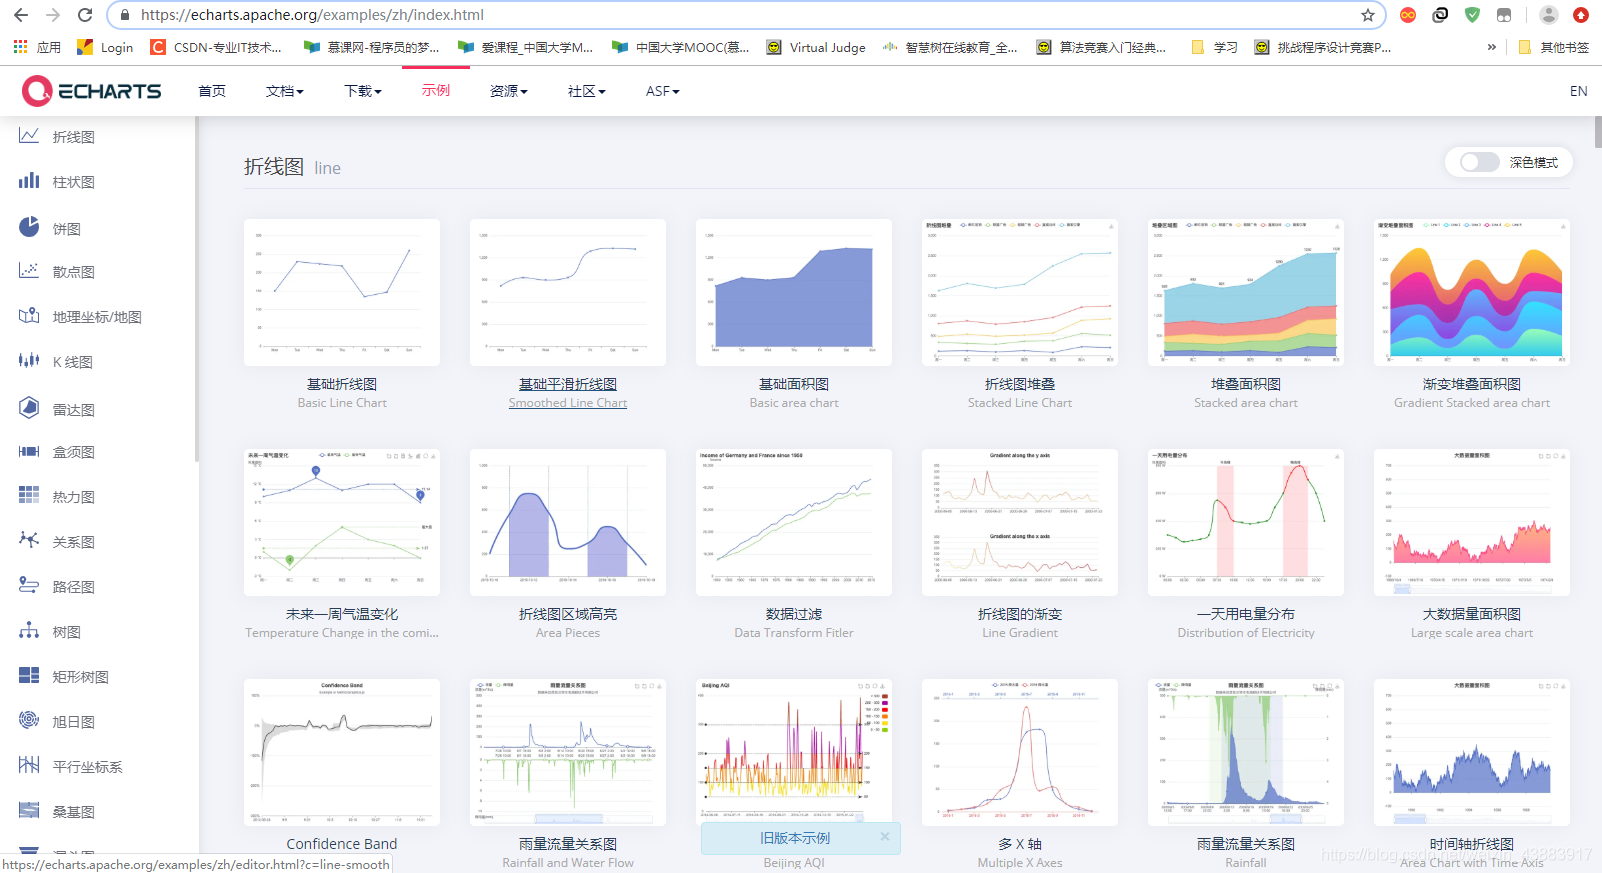This screenshot has height=873, width=1602.
Task: Click the bar chart icon in sidebar
Action: [x=29, y=181]
